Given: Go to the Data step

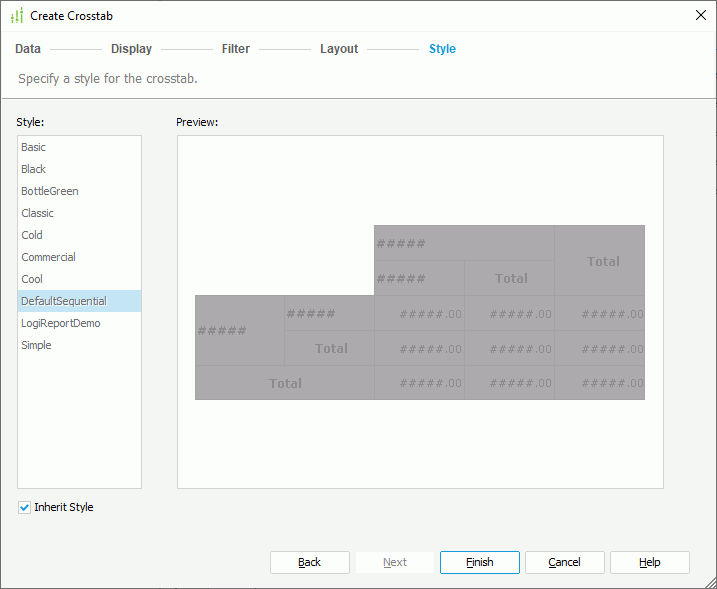Looking at the screenshot, I should (x=28, y=49).
